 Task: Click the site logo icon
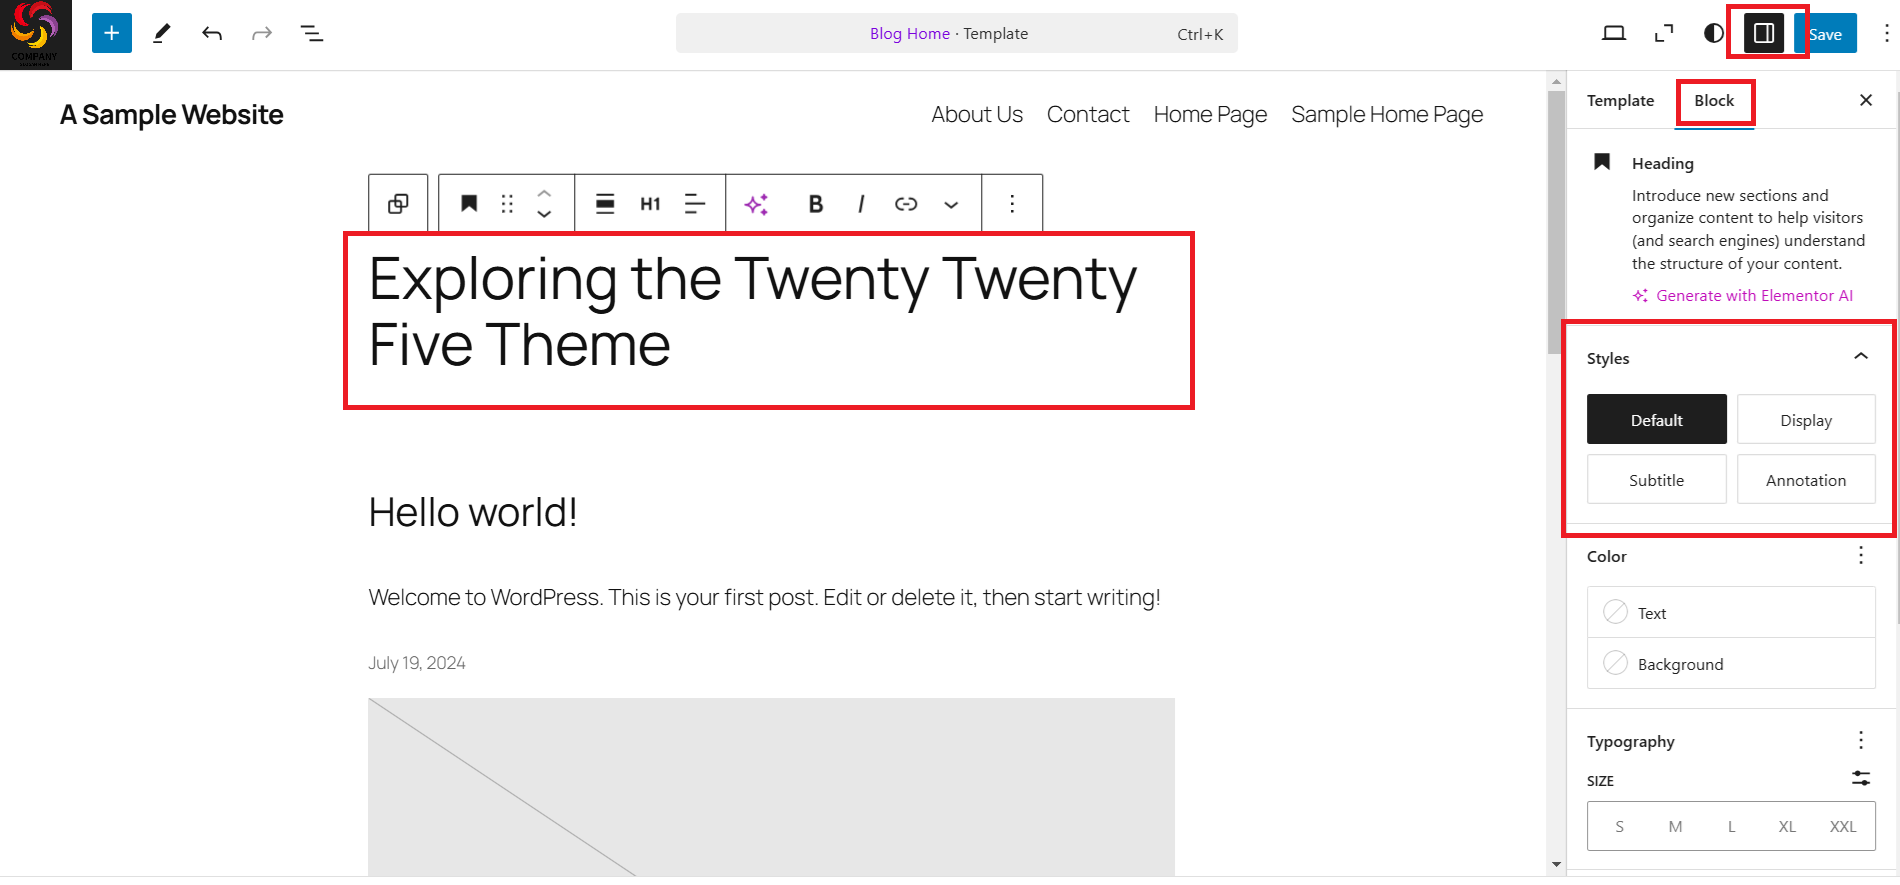tap(36, 35)
